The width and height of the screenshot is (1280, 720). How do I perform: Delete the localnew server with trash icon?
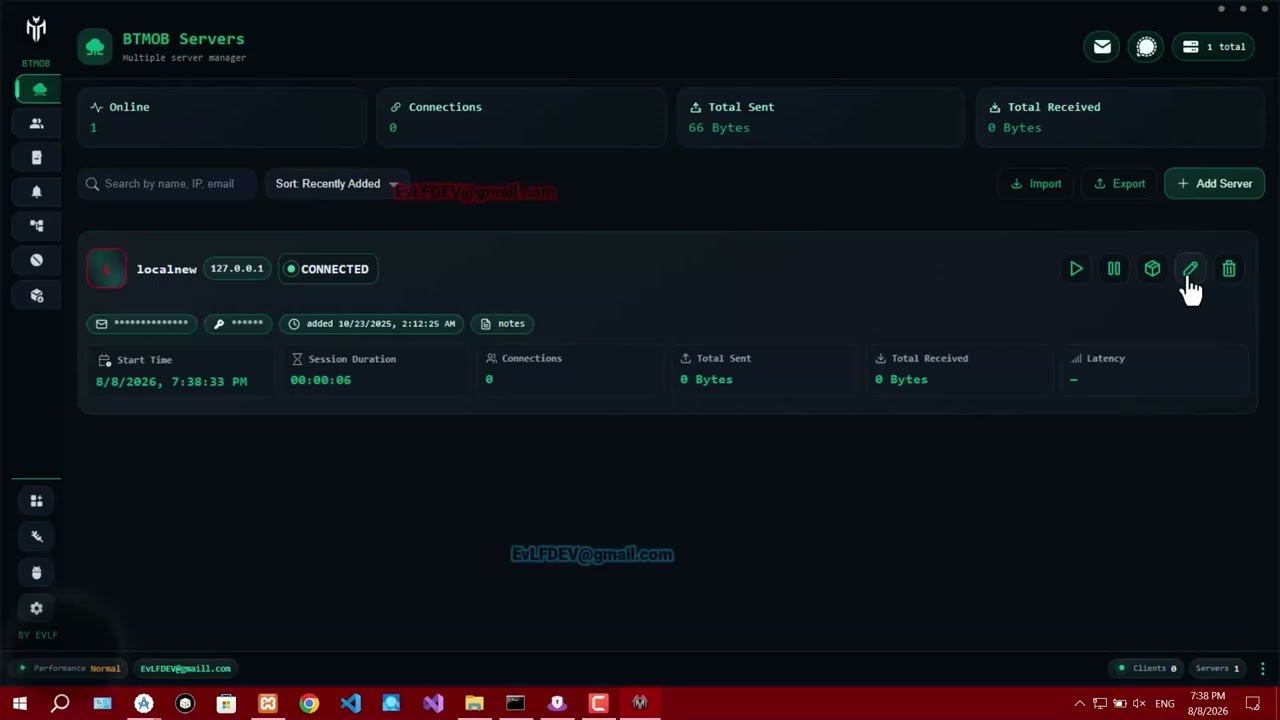[x=1229, y=269]
